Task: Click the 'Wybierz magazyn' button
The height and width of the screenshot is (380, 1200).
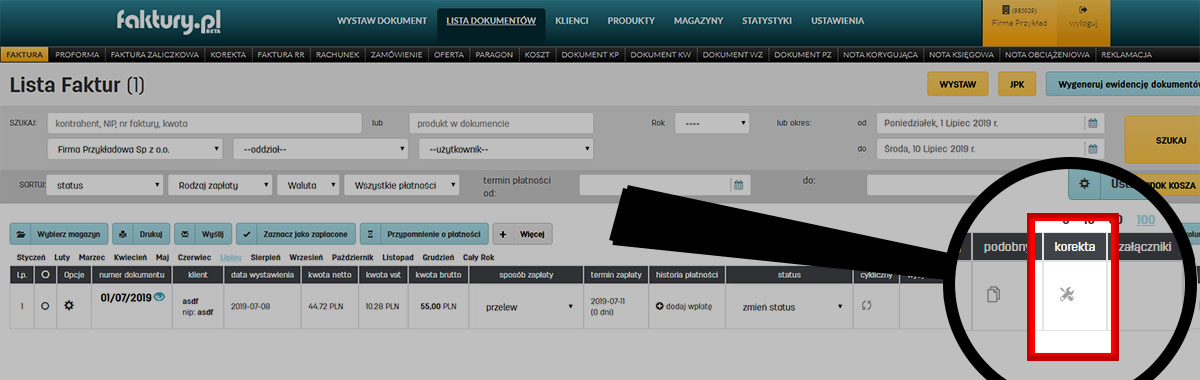Action: [59, 234]
